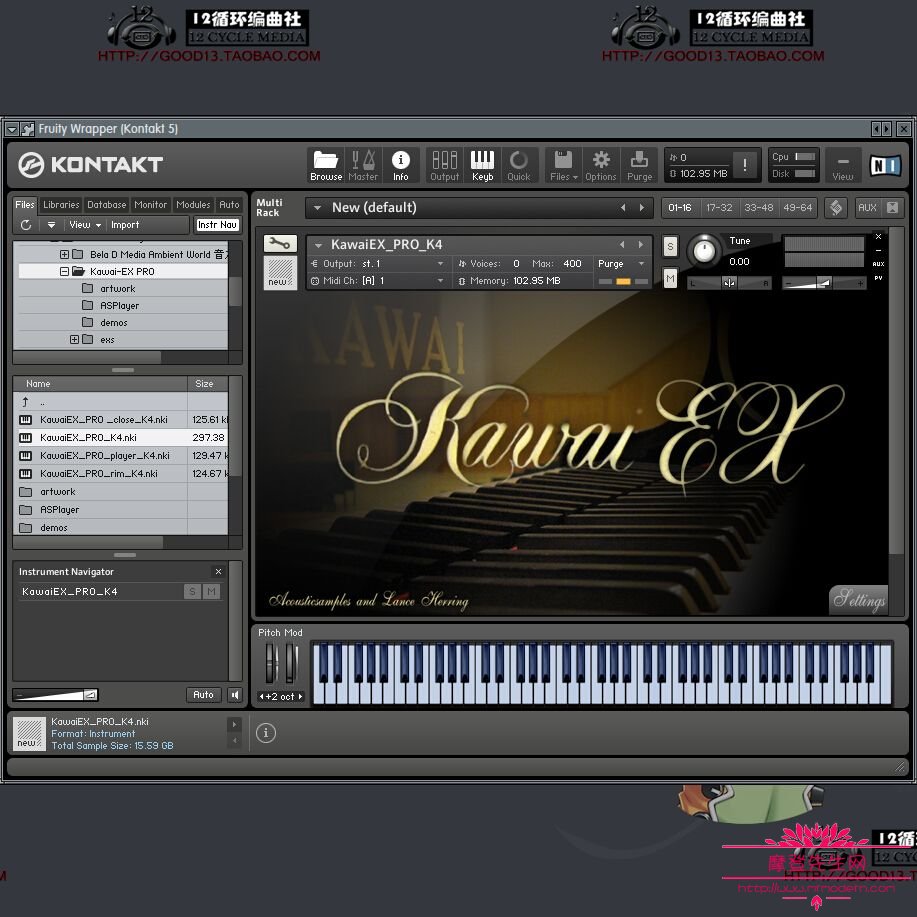
Task: Open the Output mixer panel
Action: tap(444, 164)
